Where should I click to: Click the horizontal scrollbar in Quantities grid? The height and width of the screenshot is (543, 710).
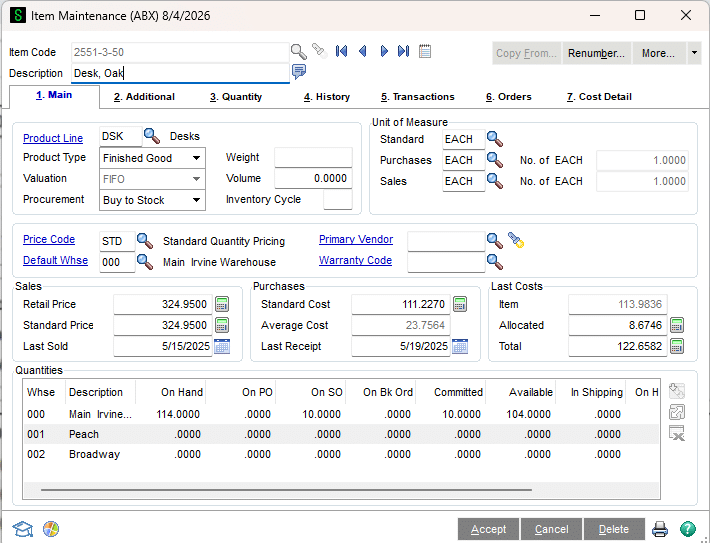[x=286, y=490]
